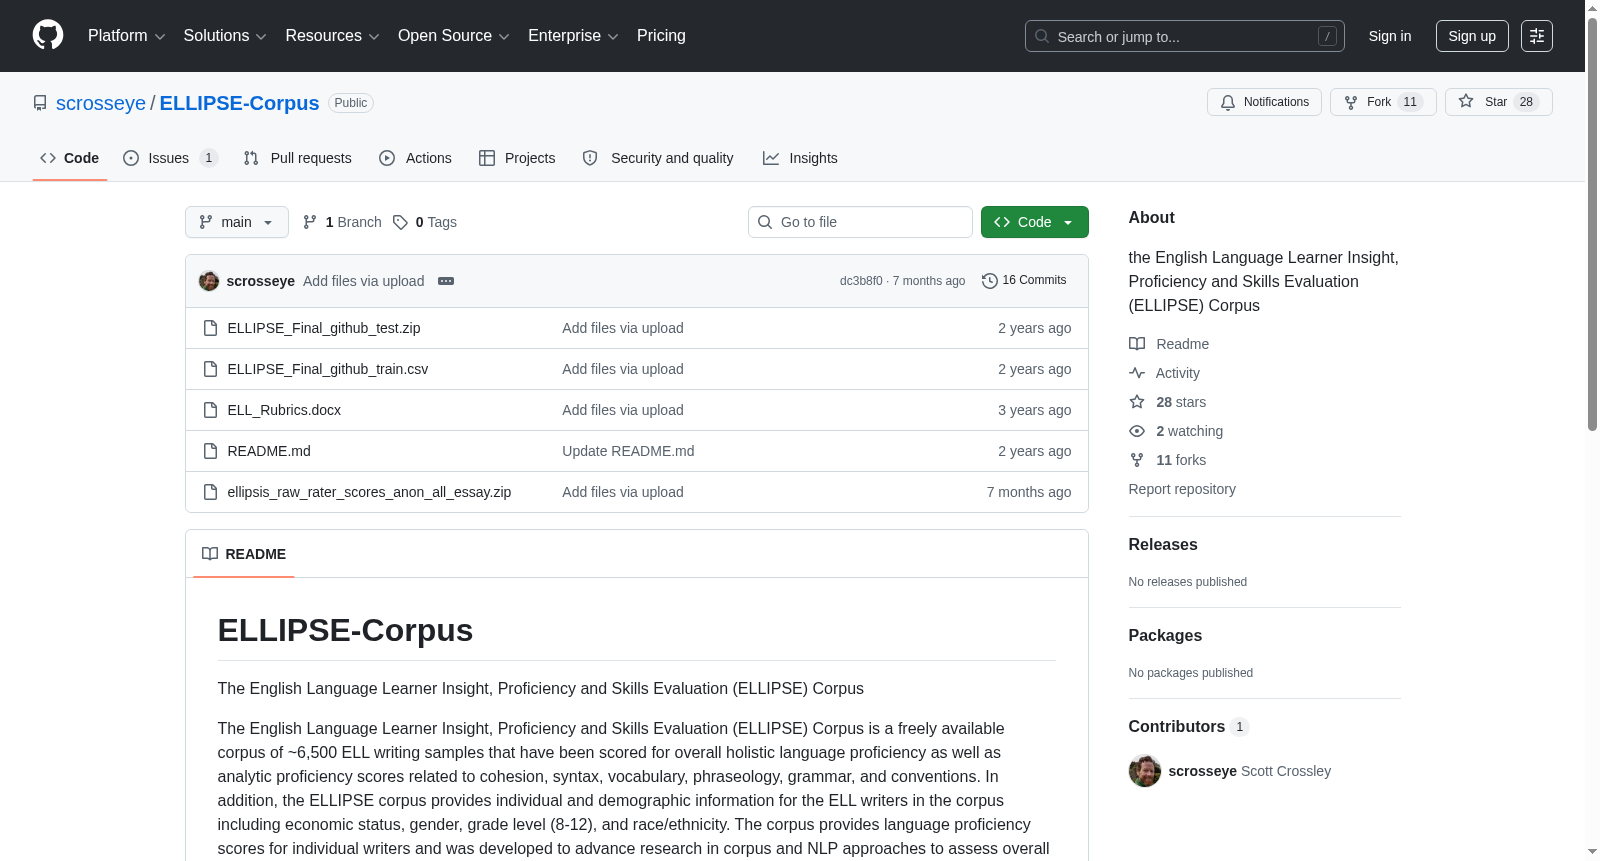1600x861 pixels.
Task: Click scrosseye avatar in commit row
Action: 209,281
